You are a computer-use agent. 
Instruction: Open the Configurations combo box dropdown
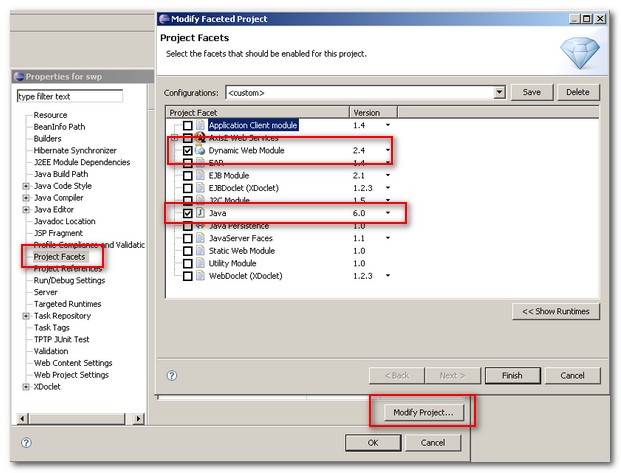[499, 92]
